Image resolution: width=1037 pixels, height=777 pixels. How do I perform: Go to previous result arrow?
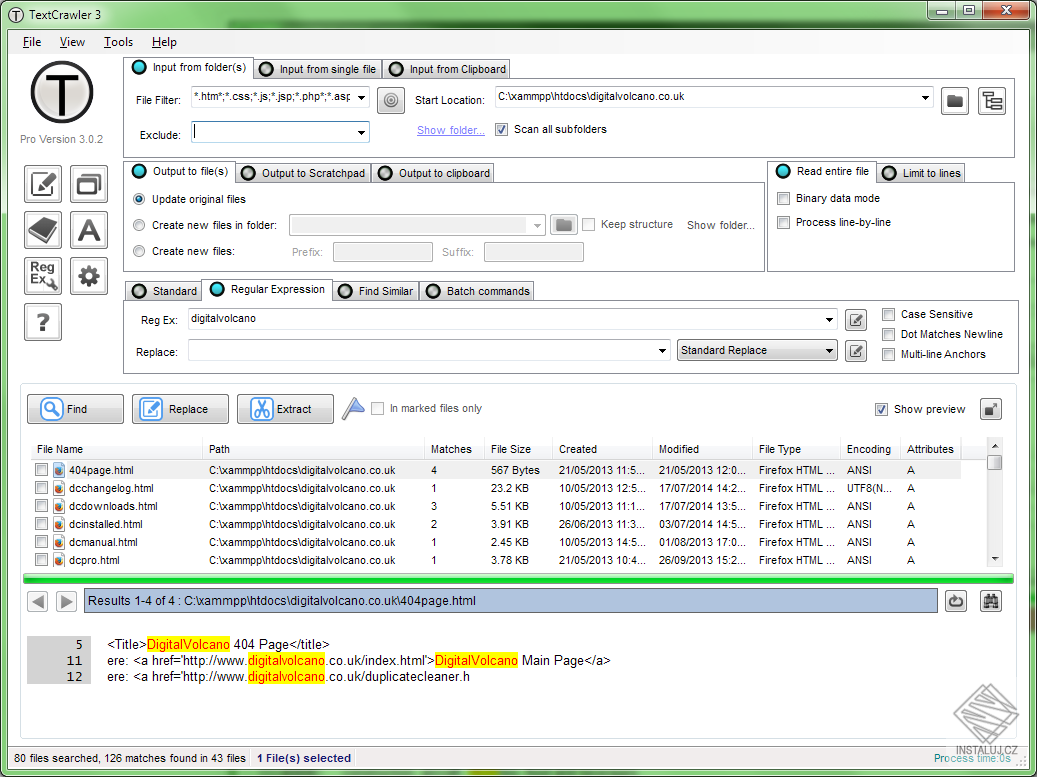(38, 601)
